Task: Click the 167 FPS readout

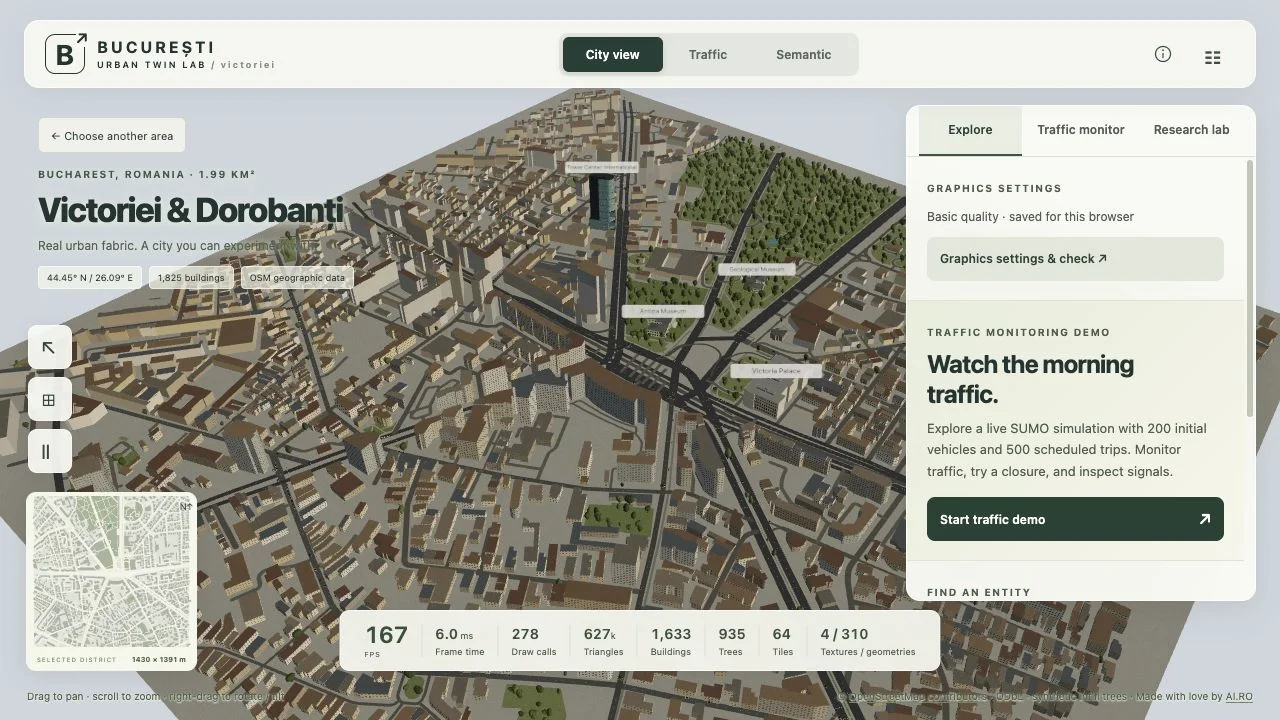Action: [386, 640]
